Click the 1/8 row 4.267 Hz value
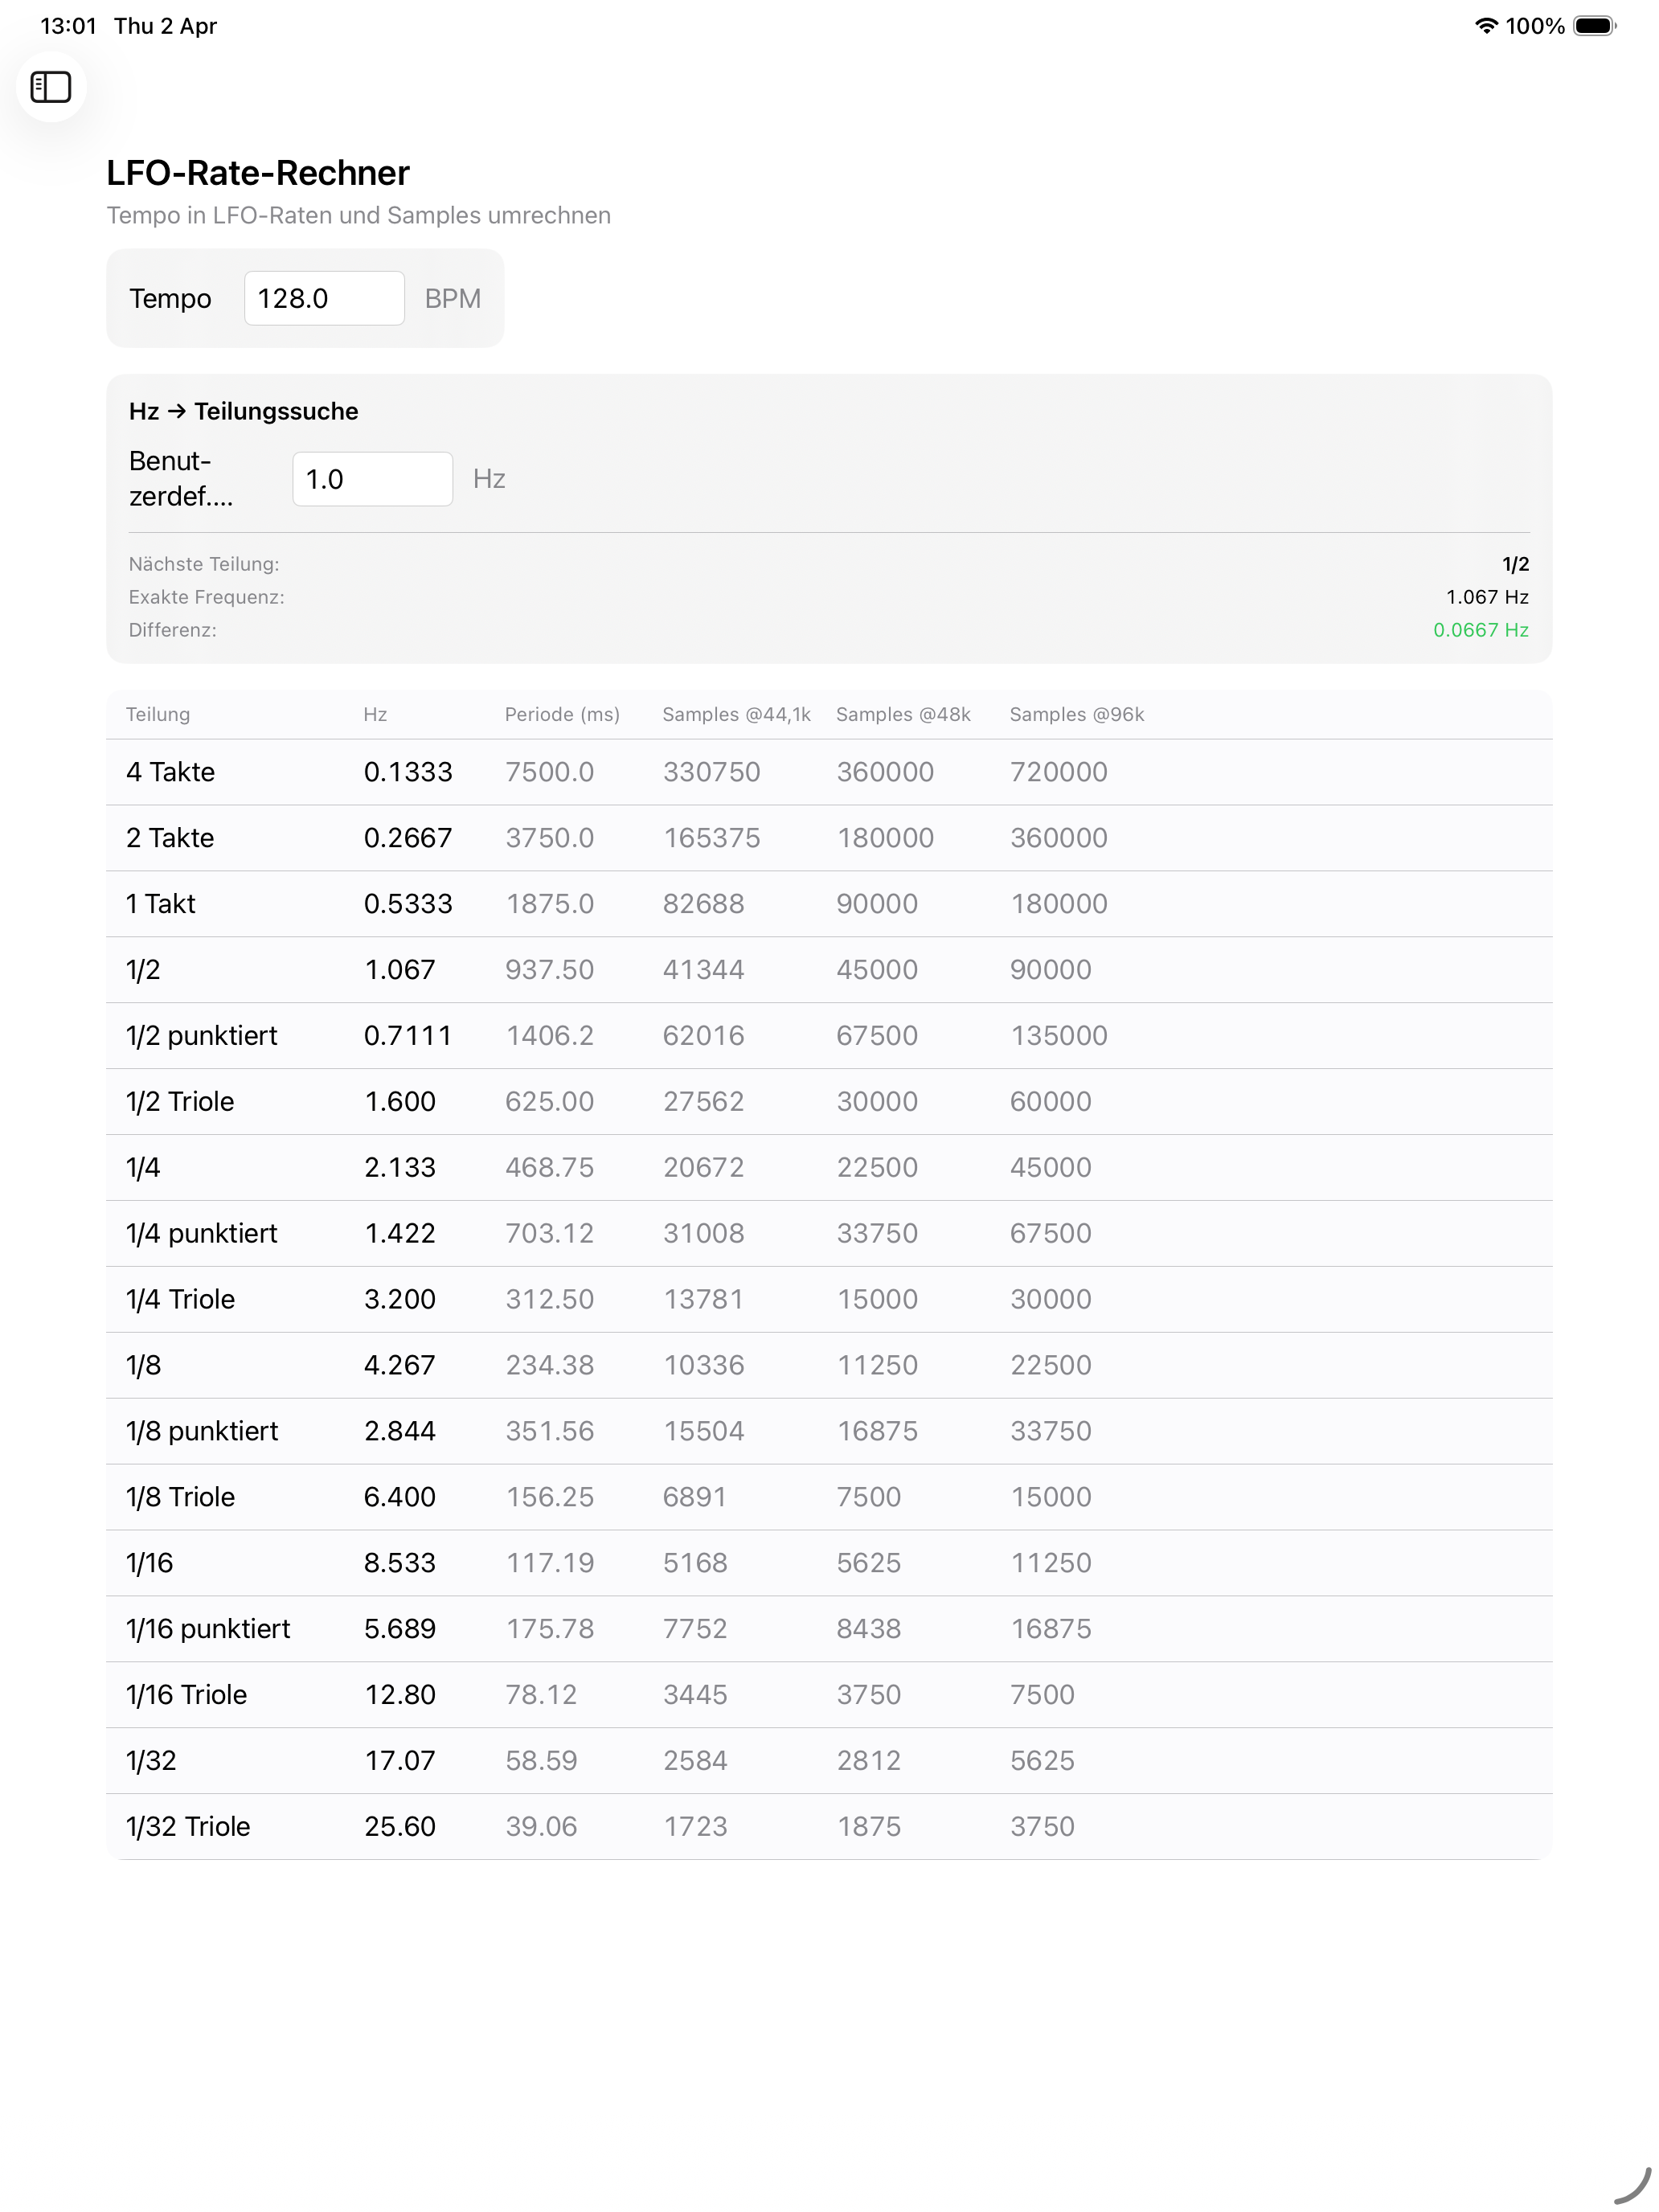1659x2212 pixels. pyautogui.click(x=399, y=1365)
